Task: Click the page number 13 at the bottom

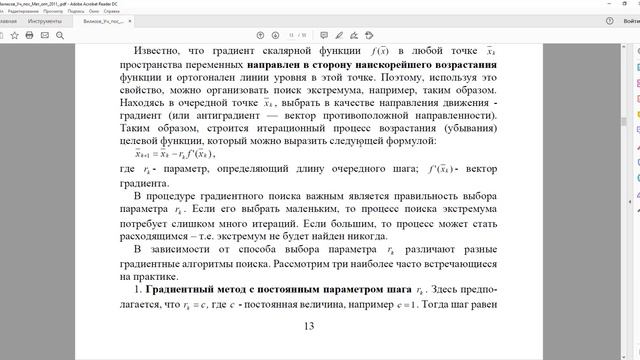Action: point(309,326)
